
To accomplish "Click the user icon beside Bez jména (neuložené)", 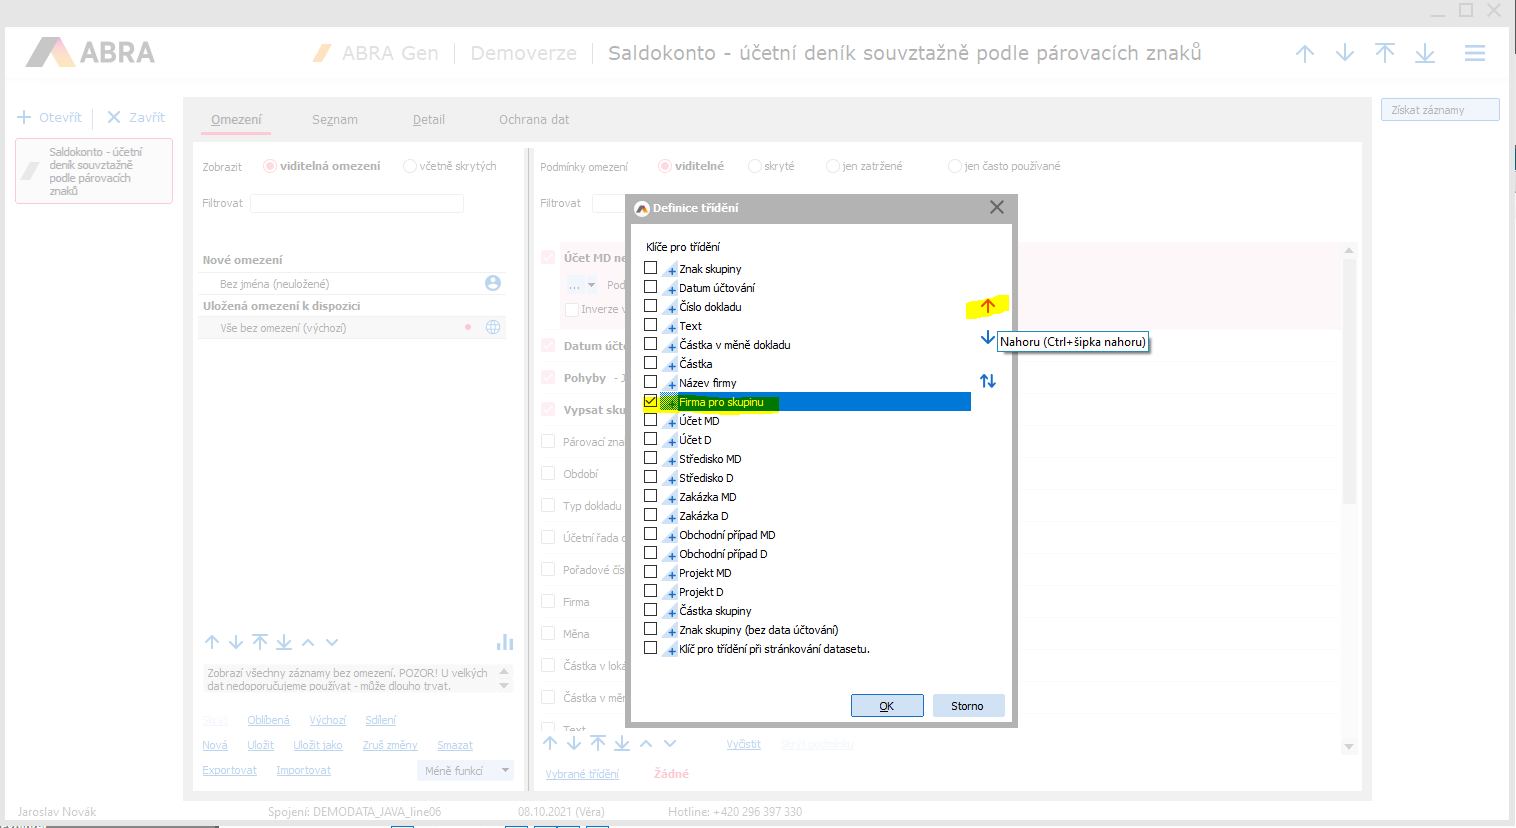I will click(x=493, y=283).
